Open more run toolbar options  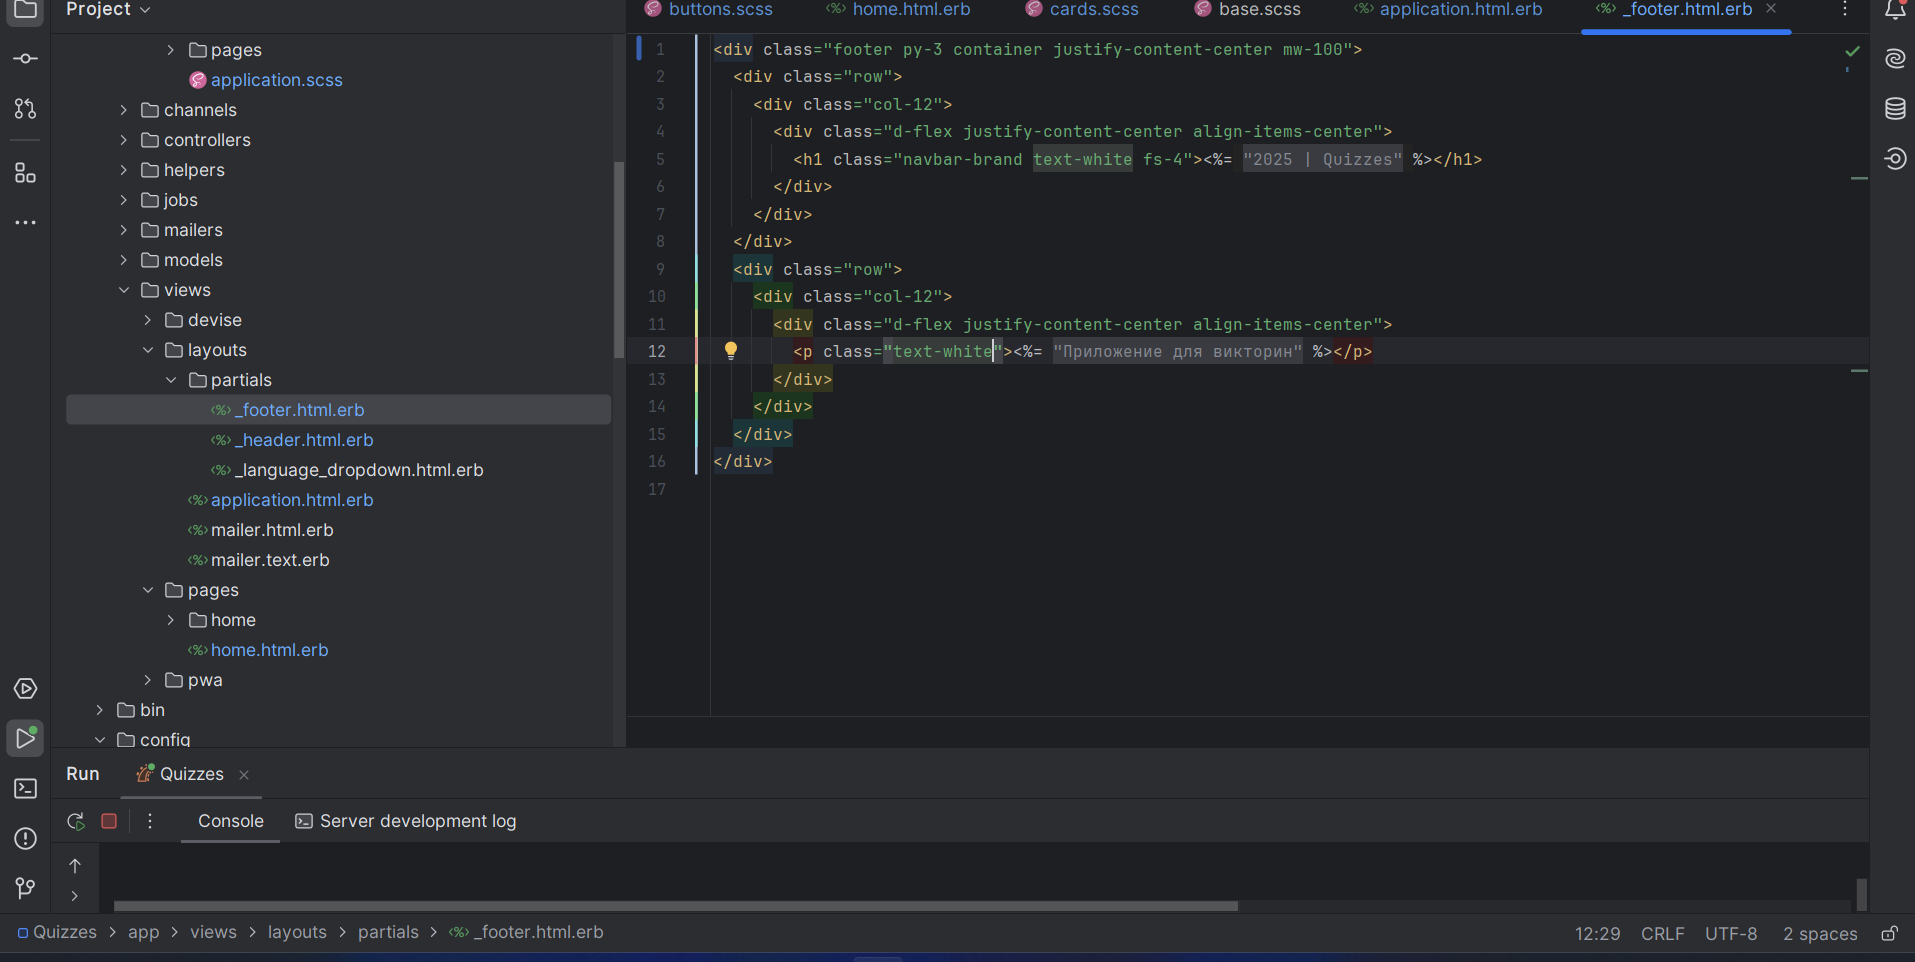pos(150,821)
